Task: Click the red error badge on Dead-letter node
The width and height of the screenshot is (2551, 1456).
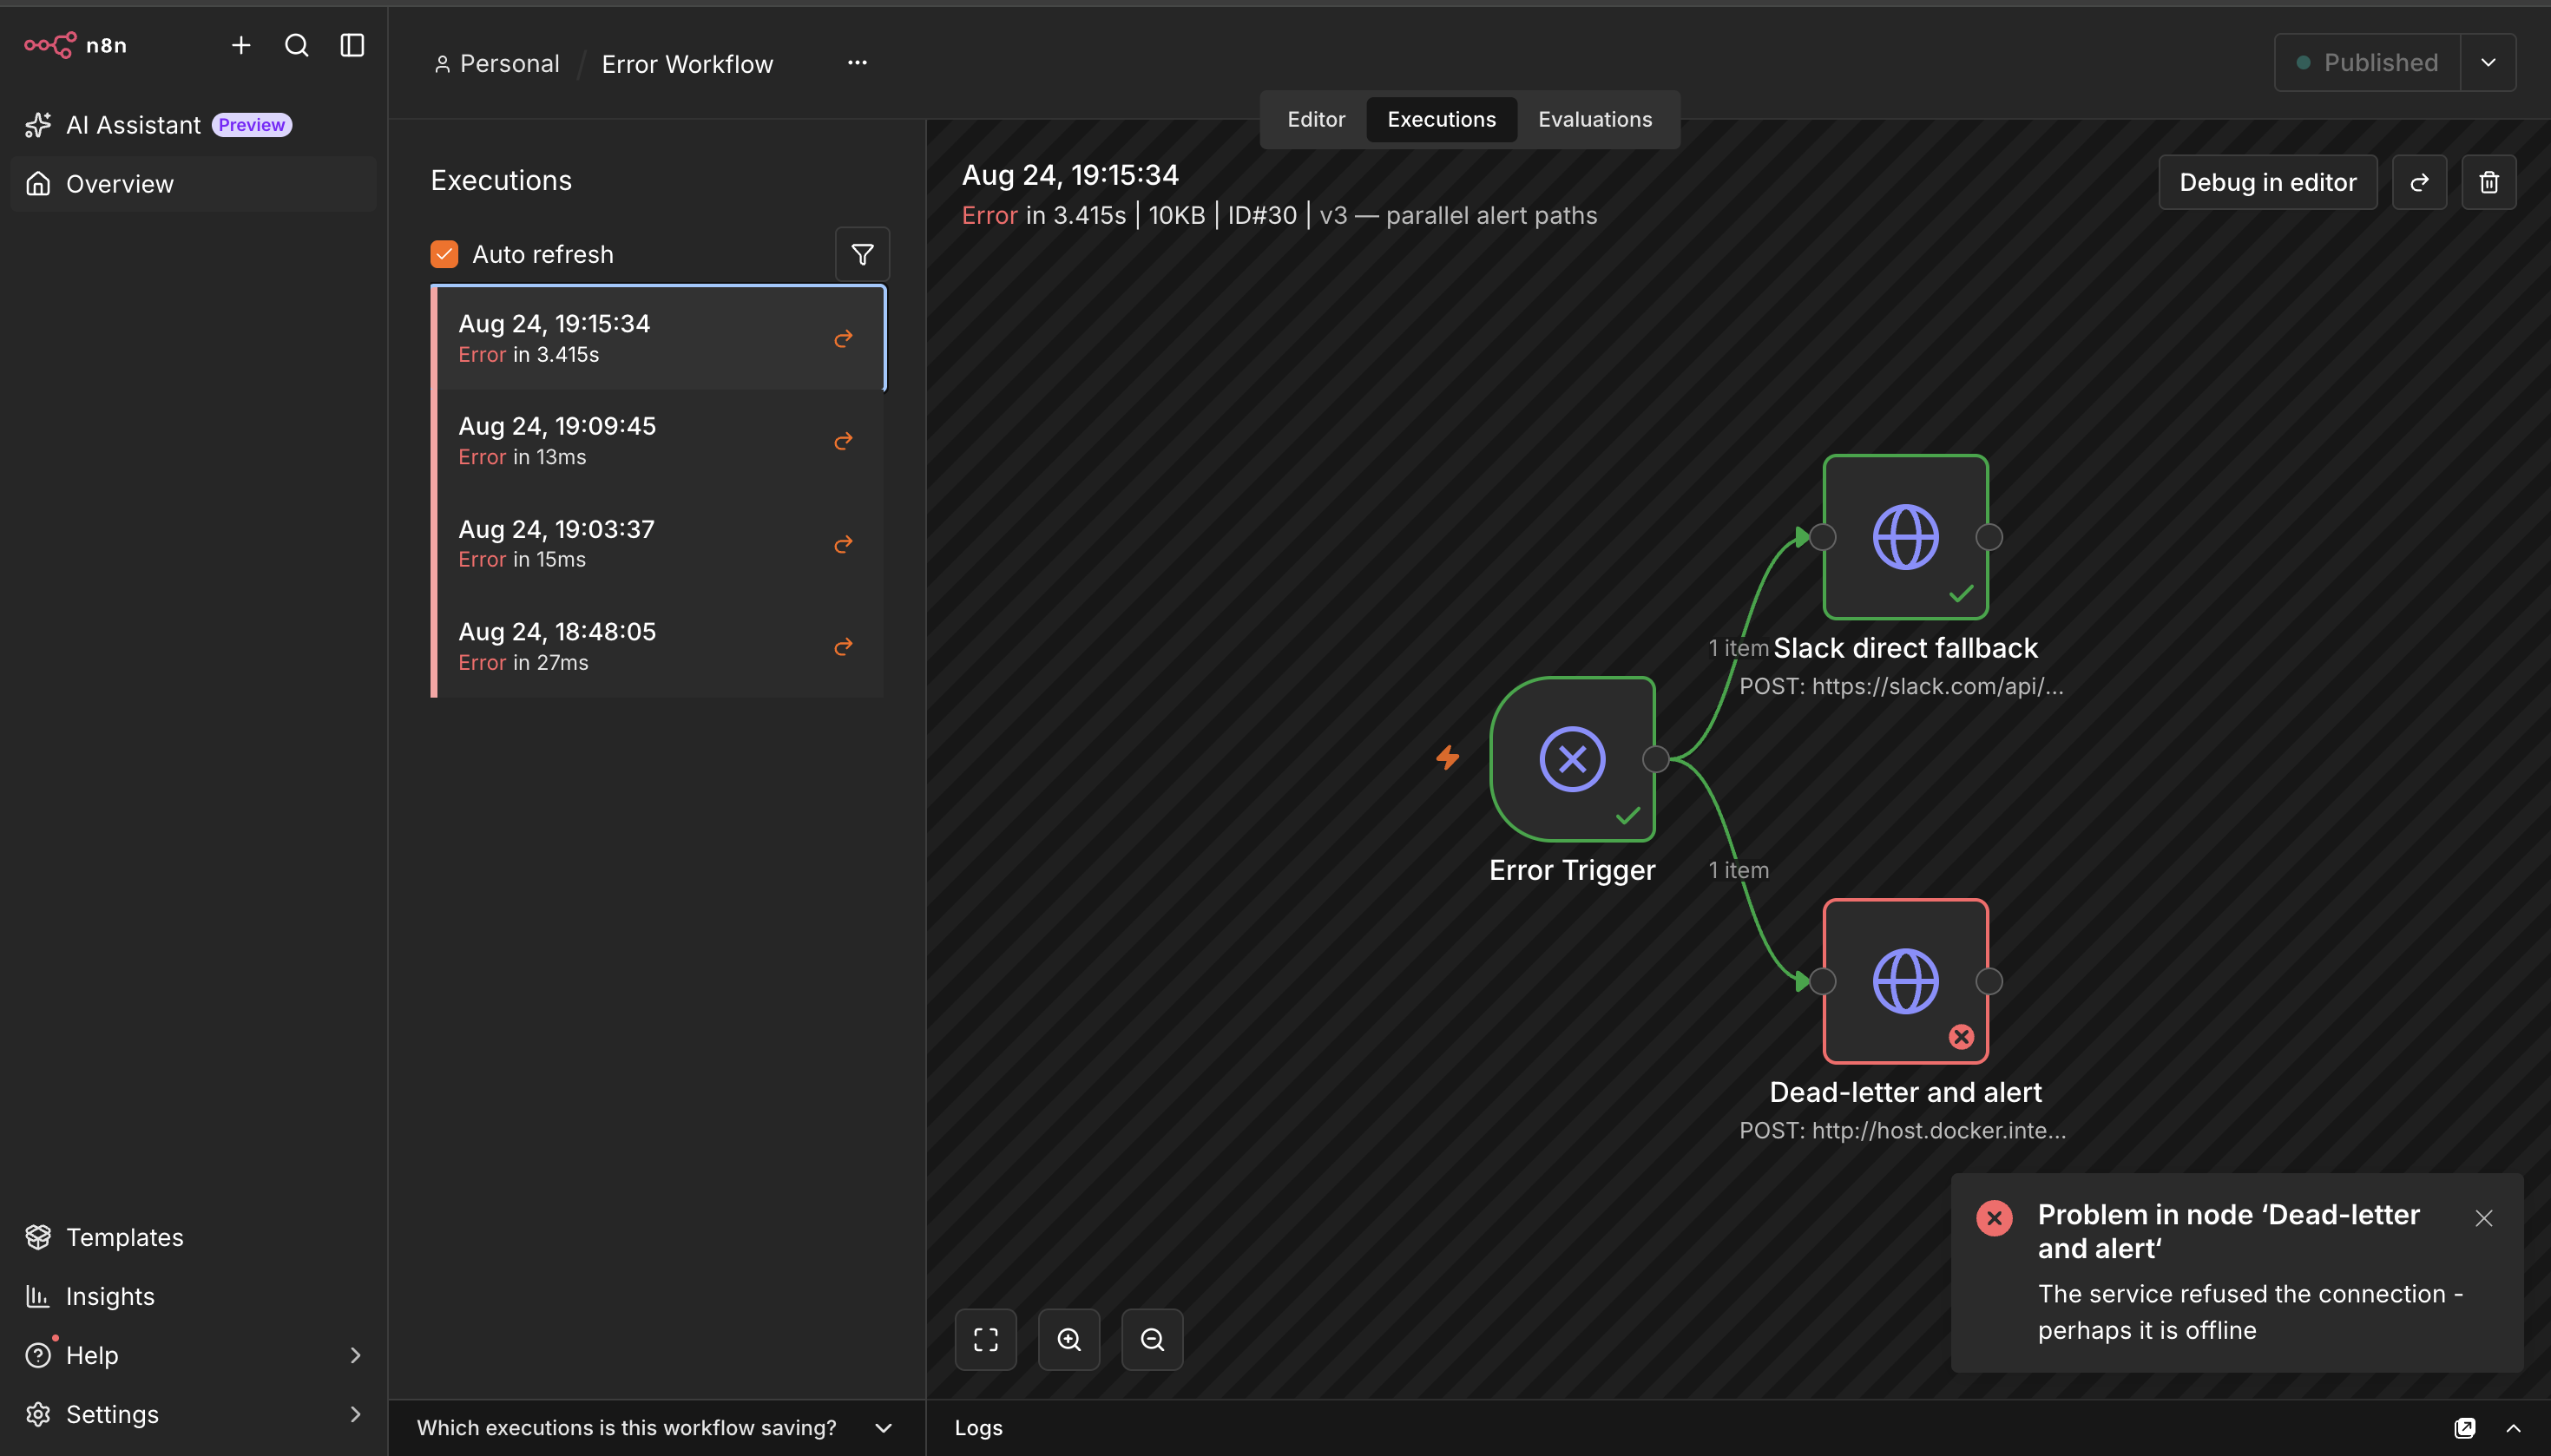Action: 1961,1037
